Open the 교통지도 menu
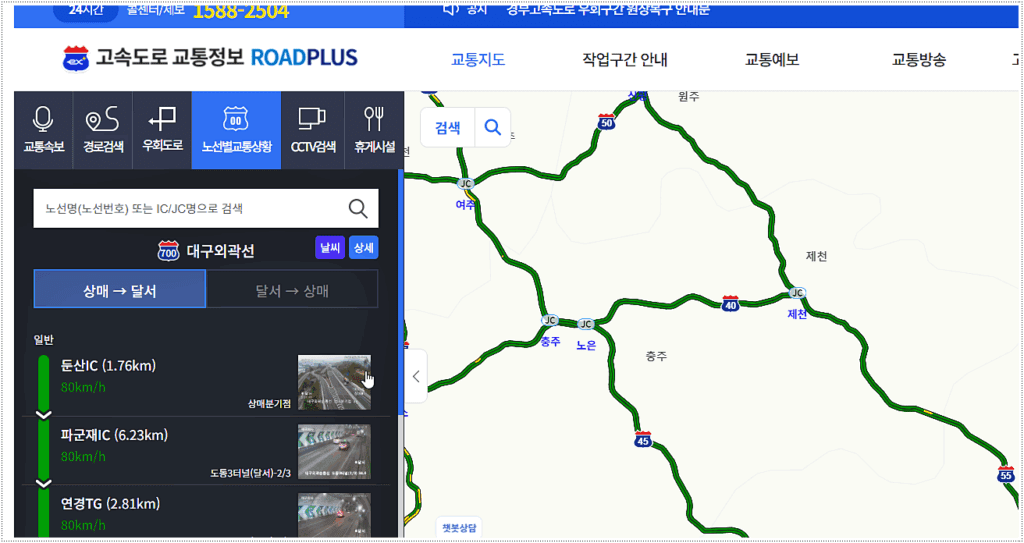This screenshot has height=543, width=1024. pyautogui.click(x=478, y=60)
